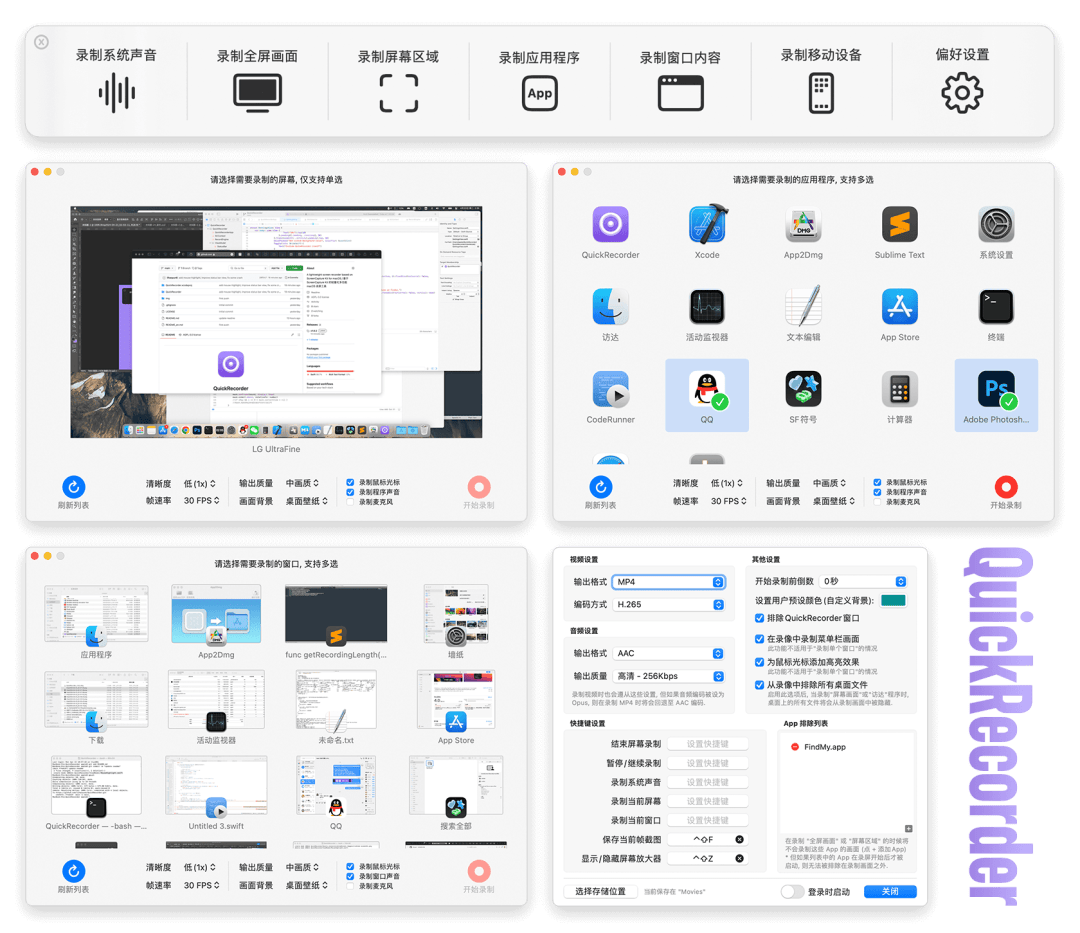This screenshot has height=933, width=1080.
Task: Toggle 录制程序声音 in the screen selection window
Action: (350, 492)
